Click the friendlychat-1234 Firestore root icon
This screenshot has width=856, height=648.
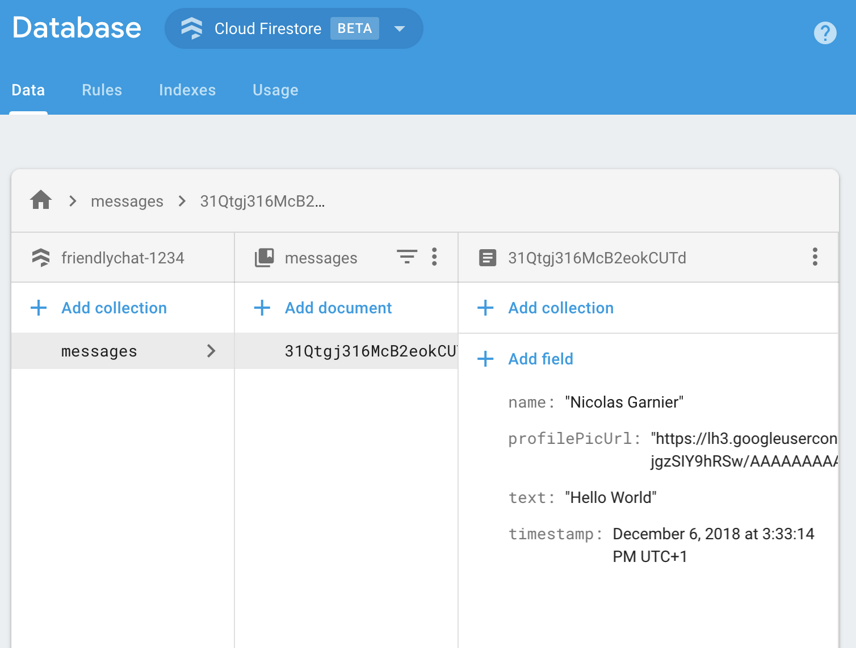41,258
